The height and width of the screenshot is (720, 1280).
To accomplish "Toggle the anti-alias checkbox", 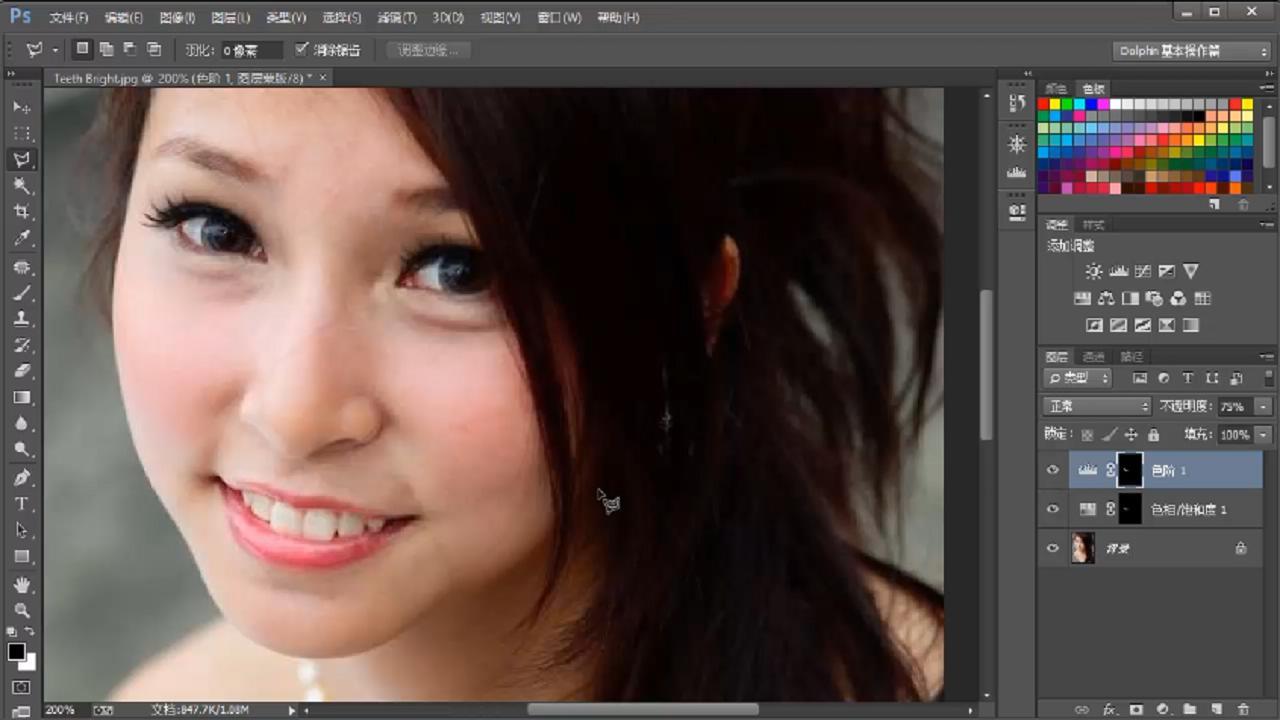I will [301, 49].
